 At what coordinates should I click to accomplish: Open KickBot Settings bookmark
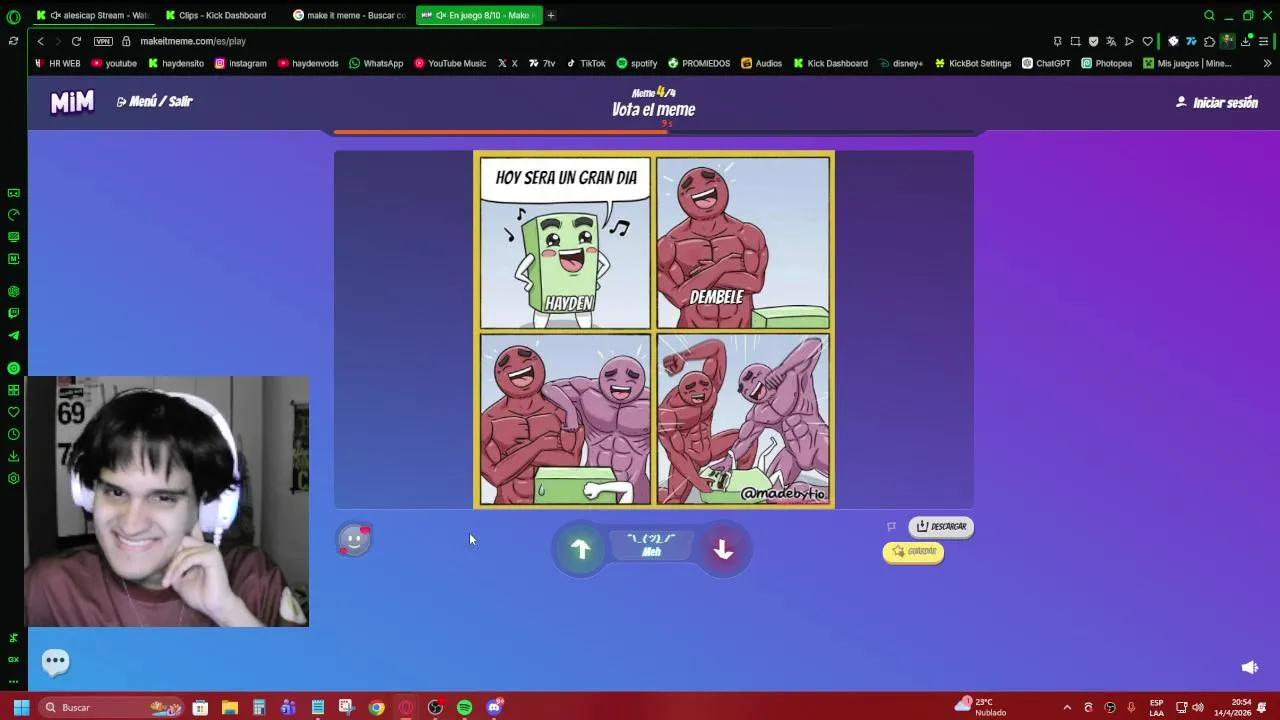(x=973, y=63)
